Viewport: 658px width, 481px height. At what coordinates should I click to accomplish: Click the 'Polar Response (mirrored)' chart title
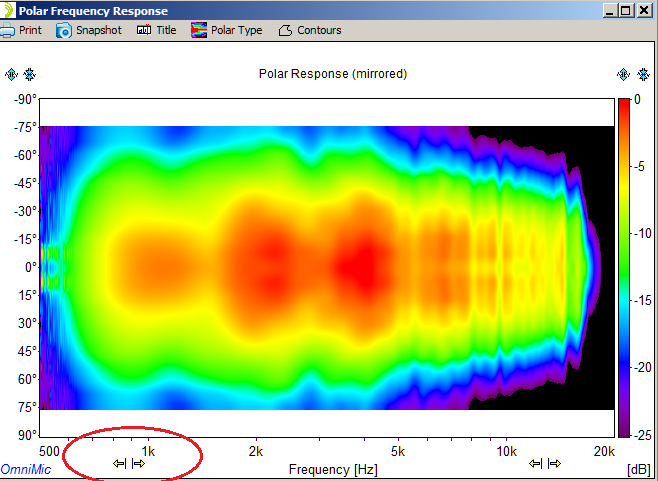(333, 74)
